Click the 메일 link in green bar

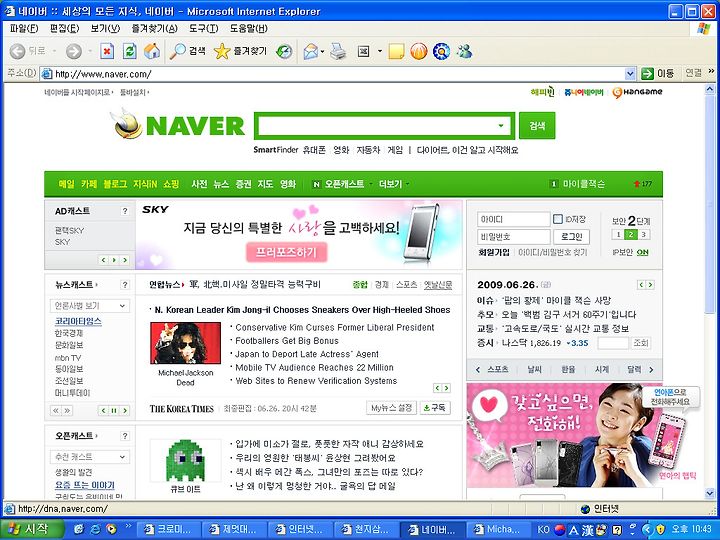pos(66,184)
